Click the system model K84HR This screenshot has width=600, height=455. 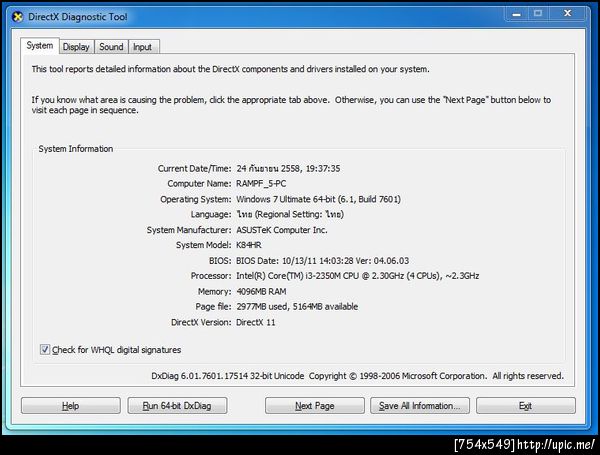[x=249, y=245]
